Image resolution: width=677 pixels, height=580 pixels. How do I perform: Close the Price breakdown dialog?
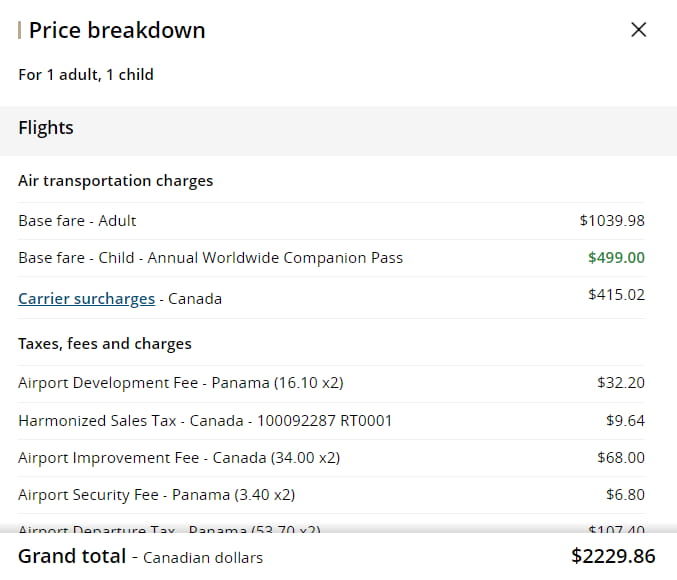coord(639,30)
